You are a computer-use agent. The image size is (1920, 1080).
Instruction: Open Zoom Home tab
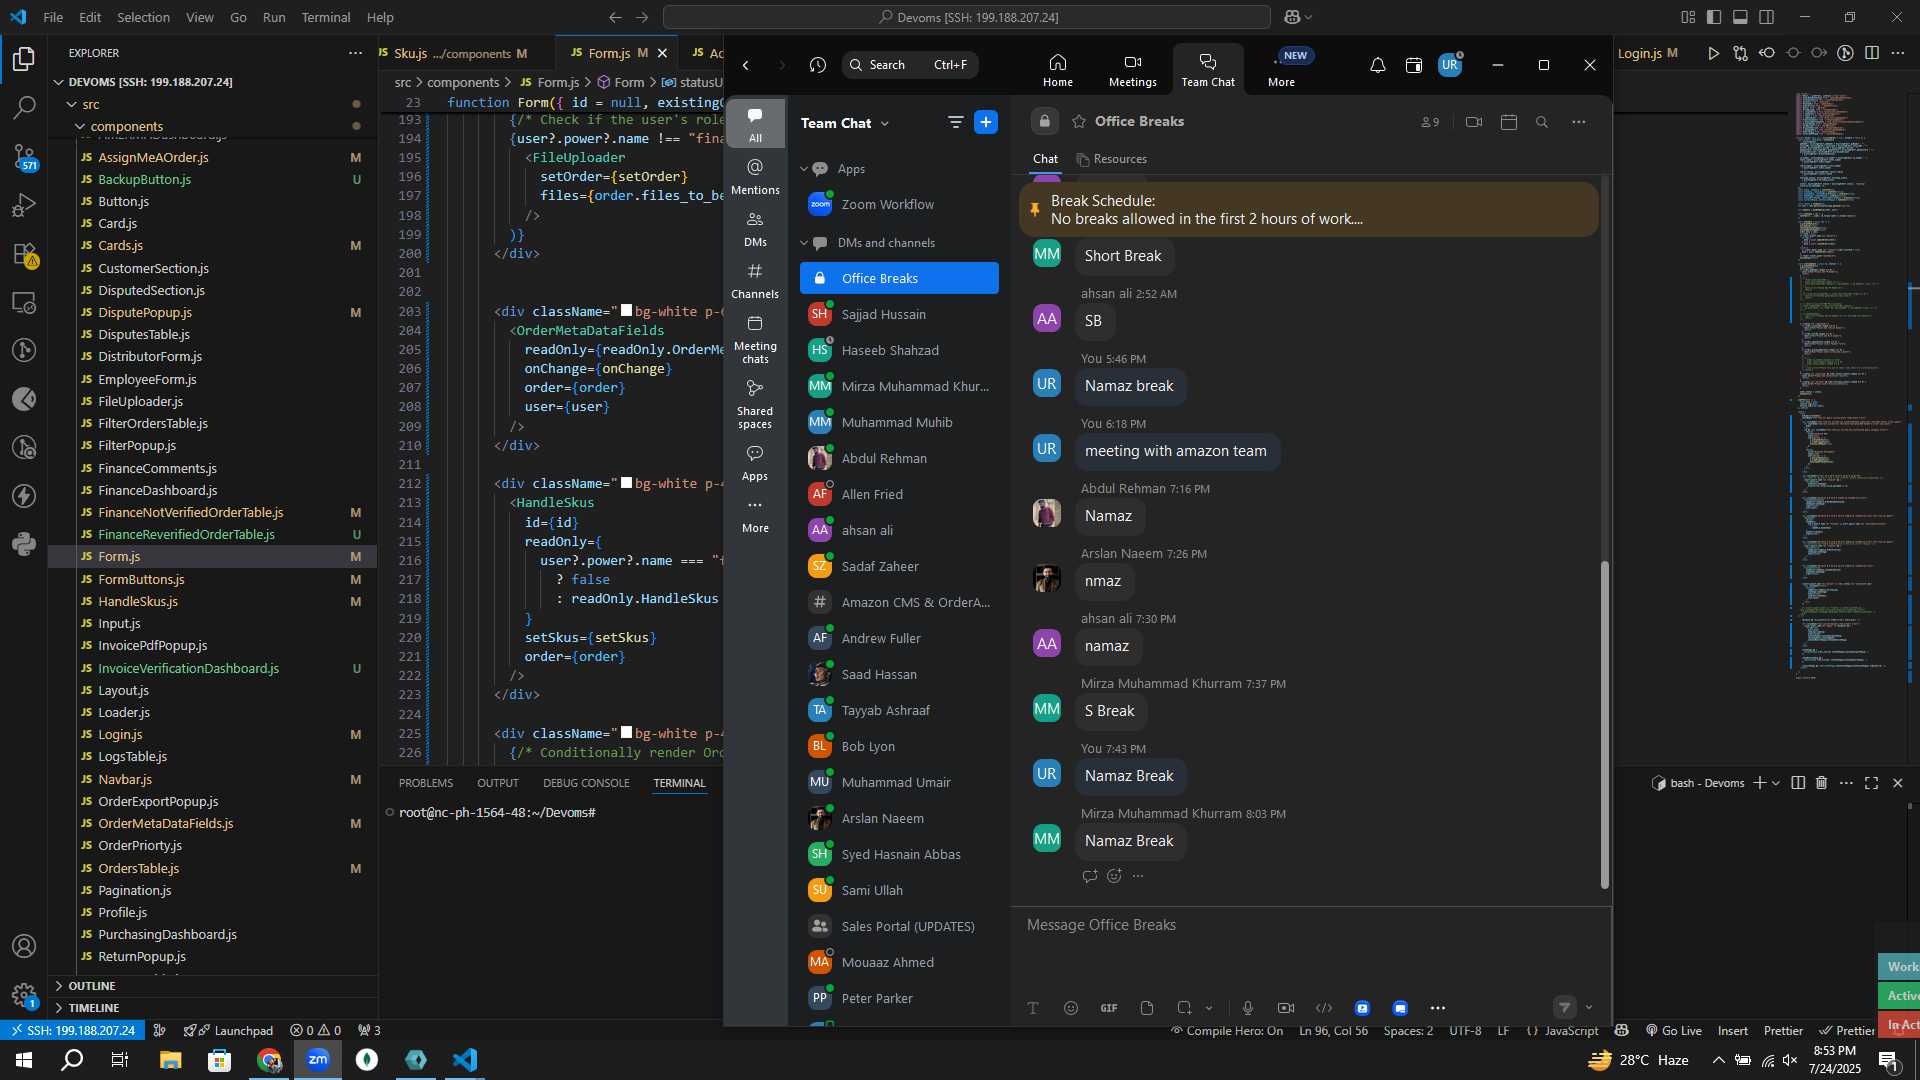(x=1057, y=70)
